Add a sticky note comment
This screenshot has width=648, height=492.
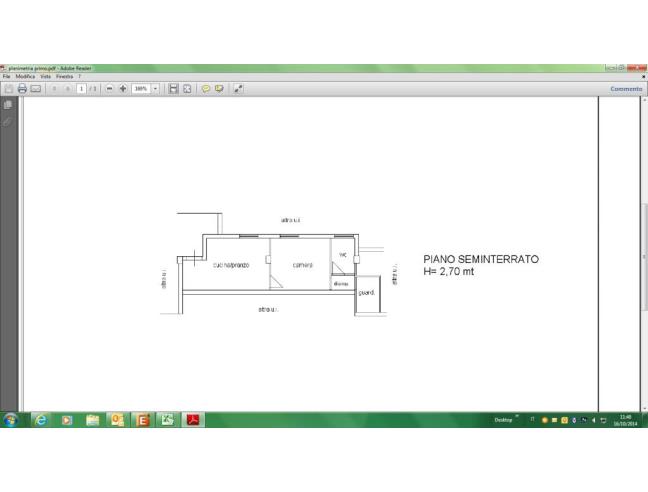tap(207, 88)
